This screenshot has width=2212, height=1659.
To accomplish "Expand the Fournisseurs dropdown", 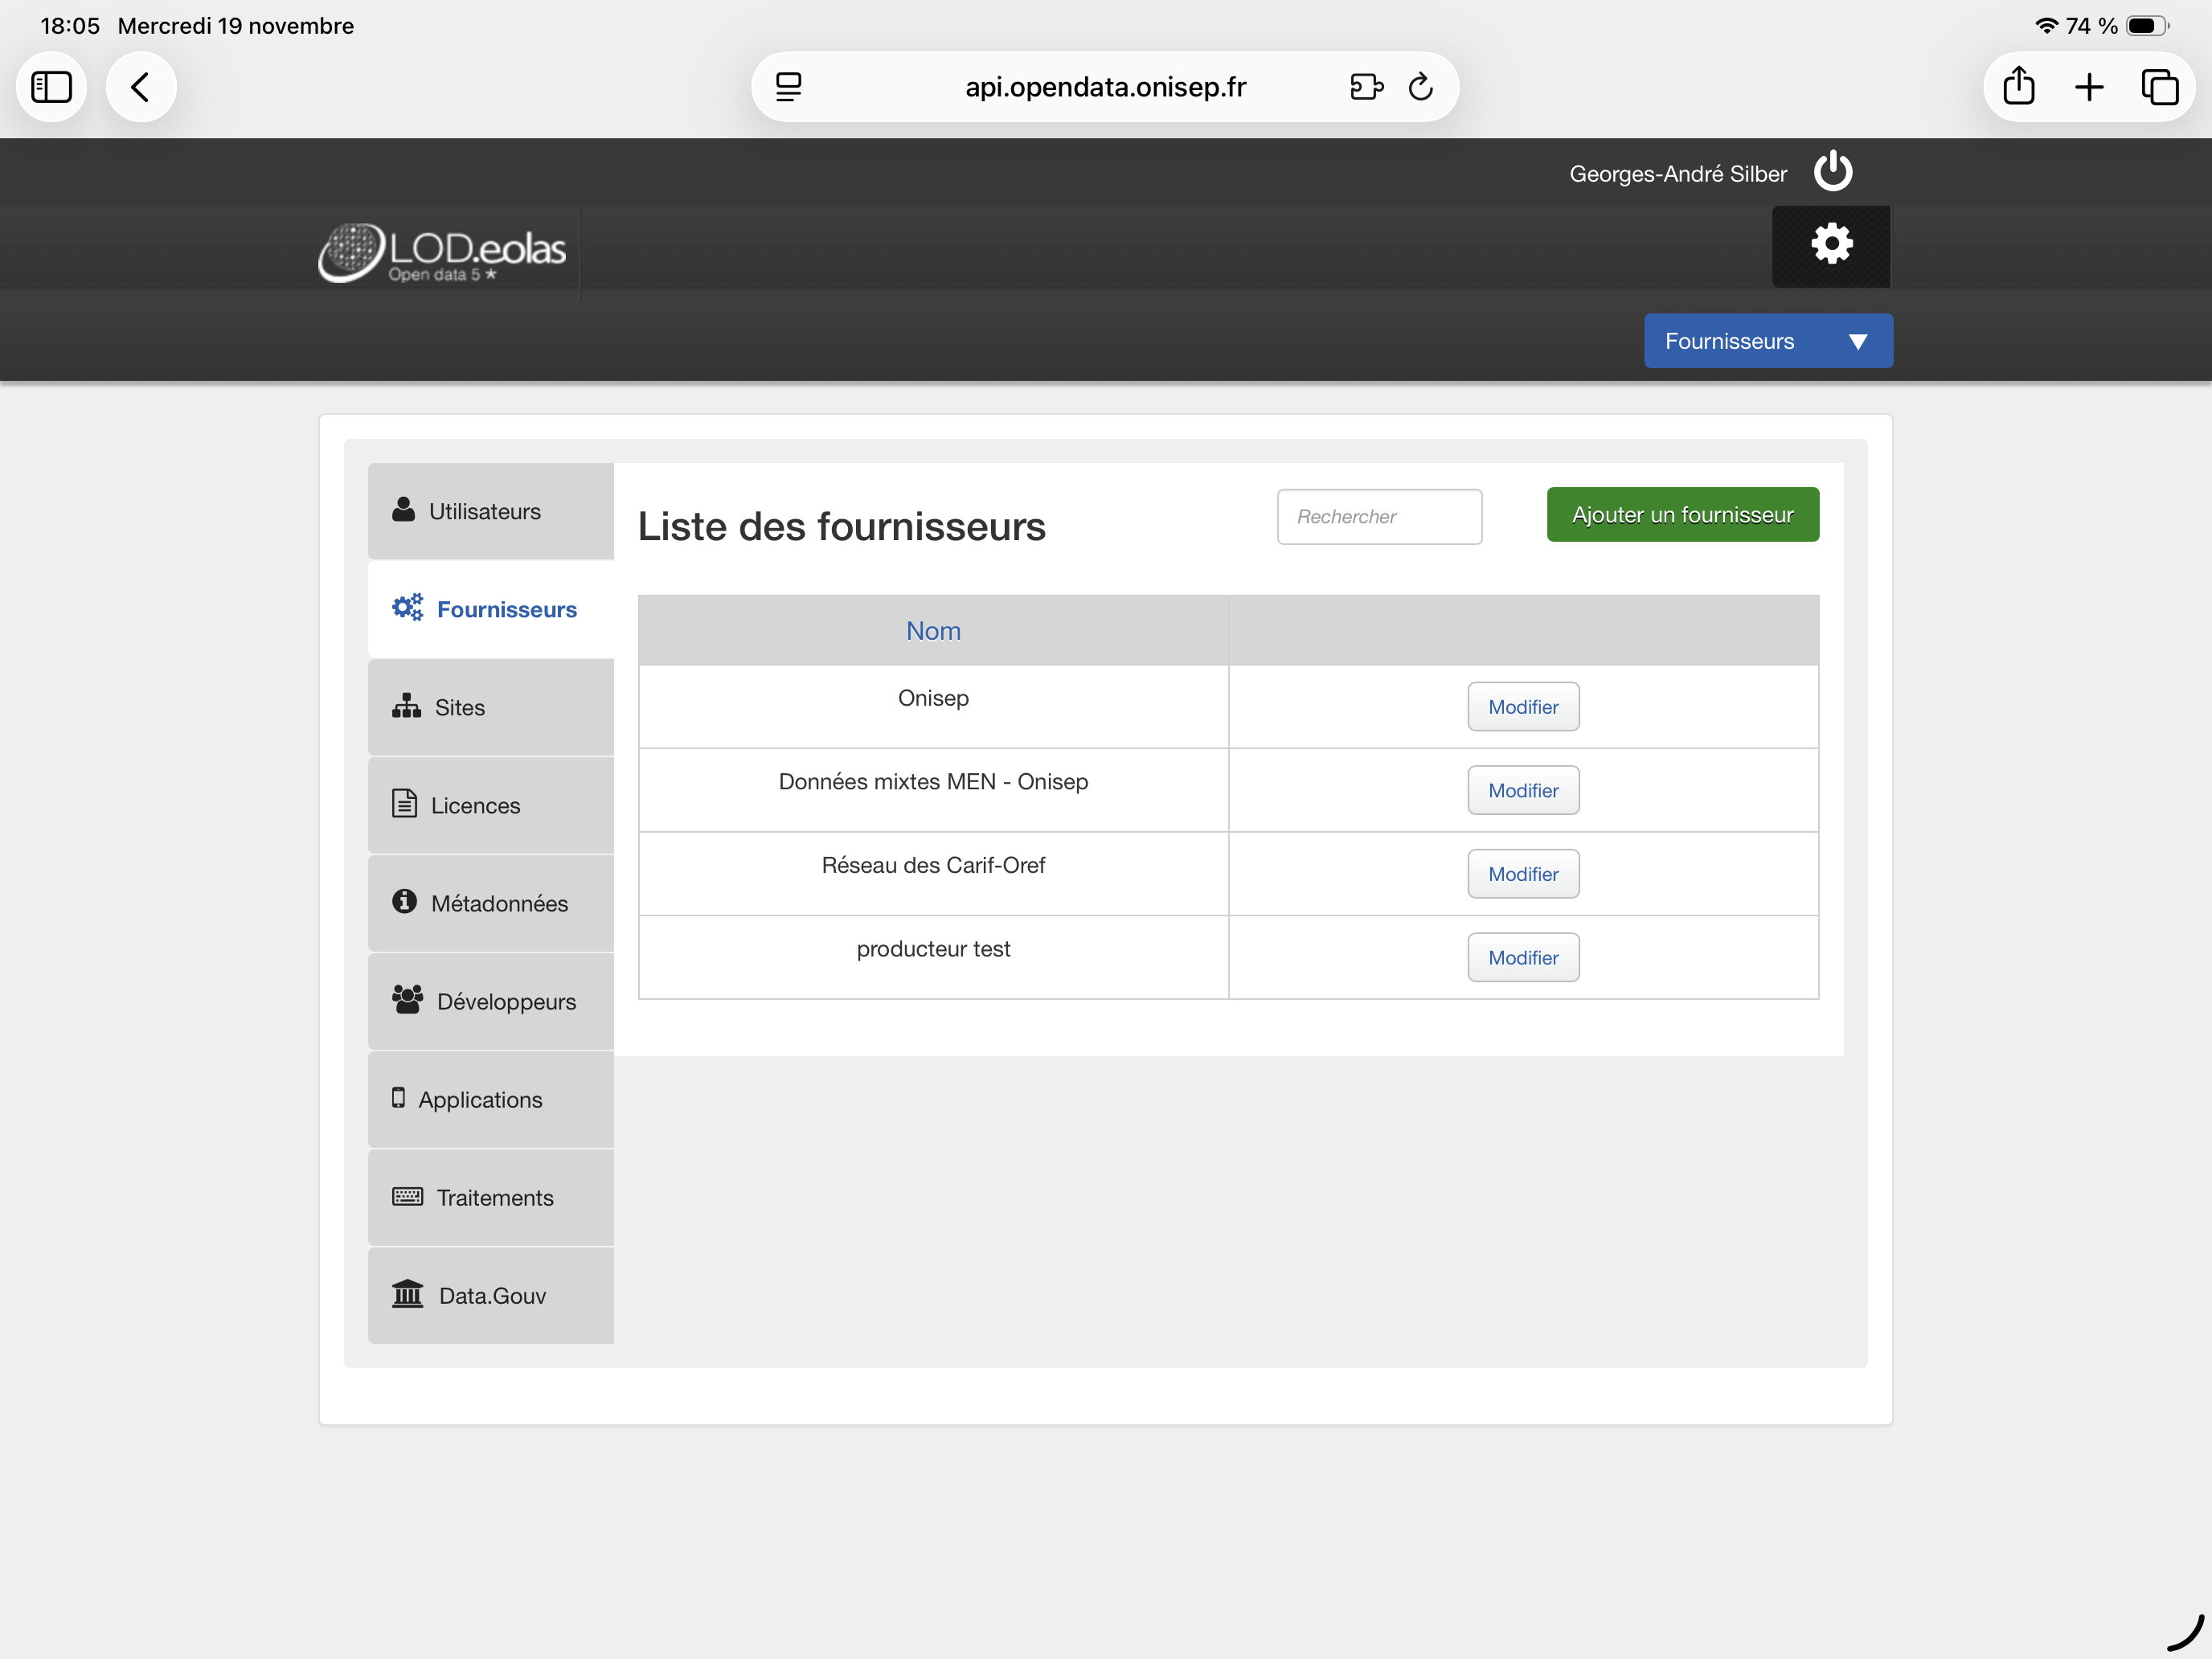I will point(1767,341).
